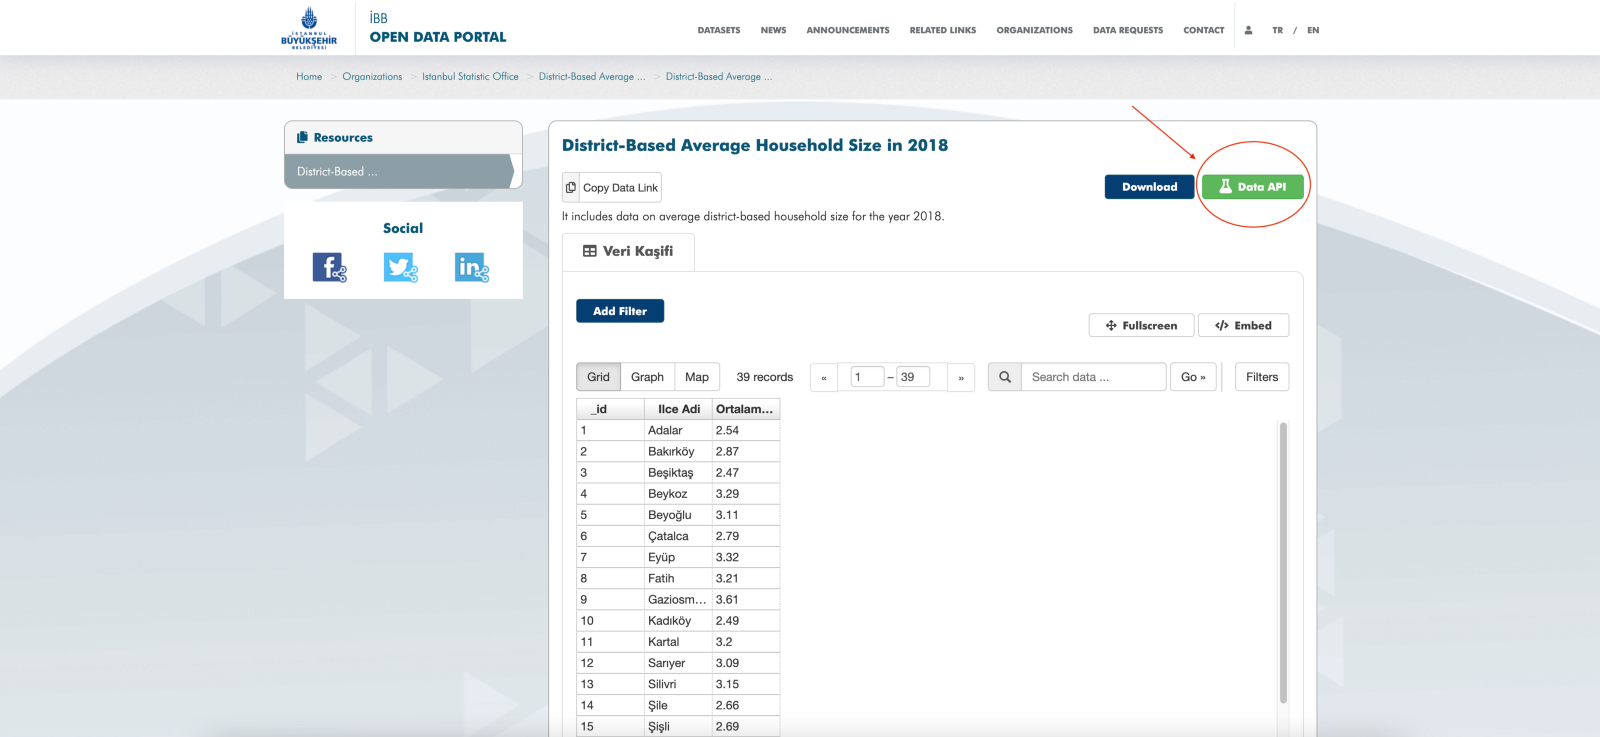The width and height of the screenshot is (1600, 737).
Task: Open Announcements in top navigation
Action: 848,30
